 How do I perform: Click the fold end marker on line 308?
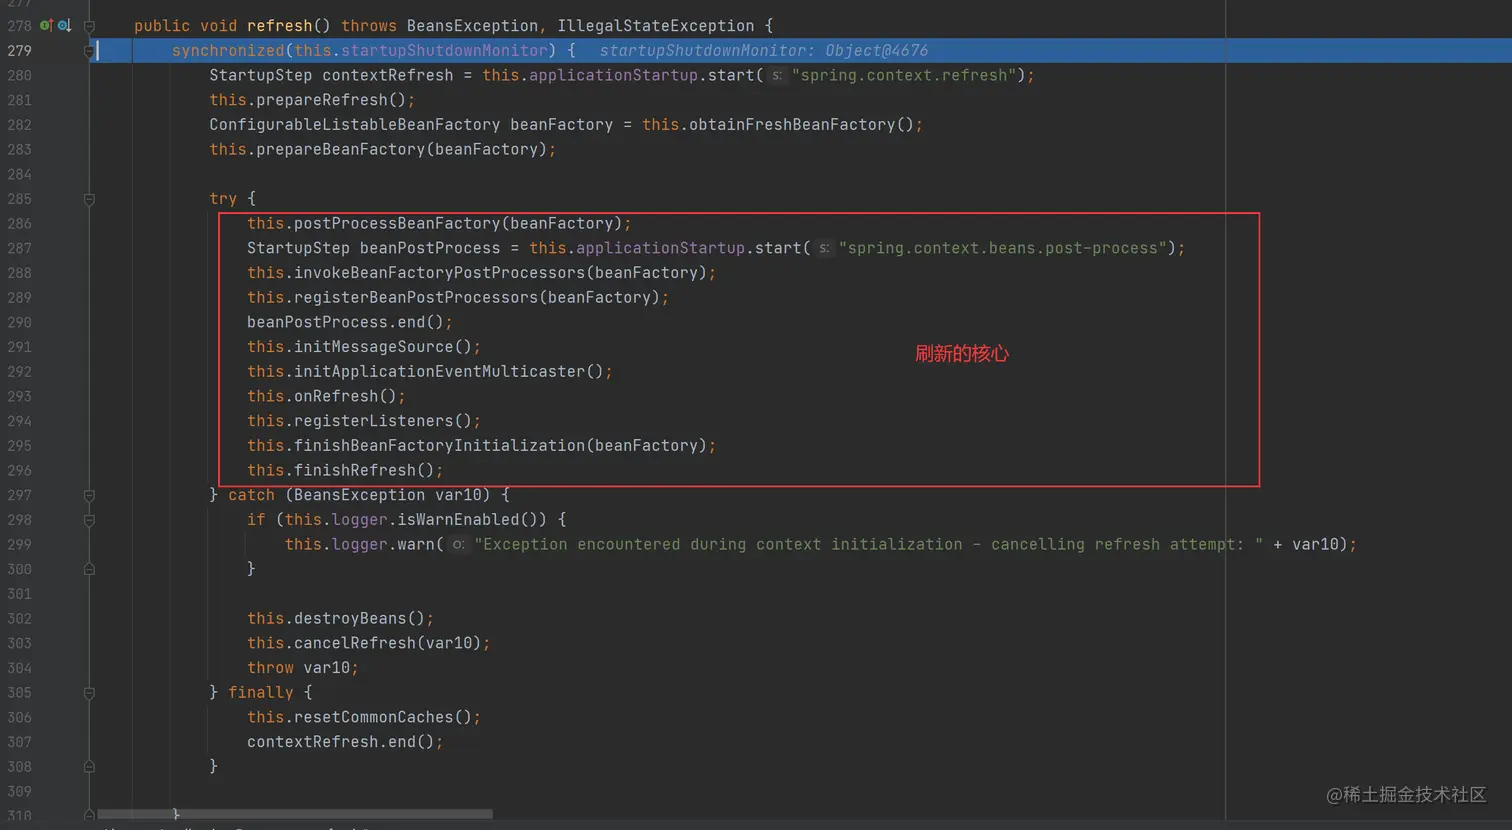(89, 766)
